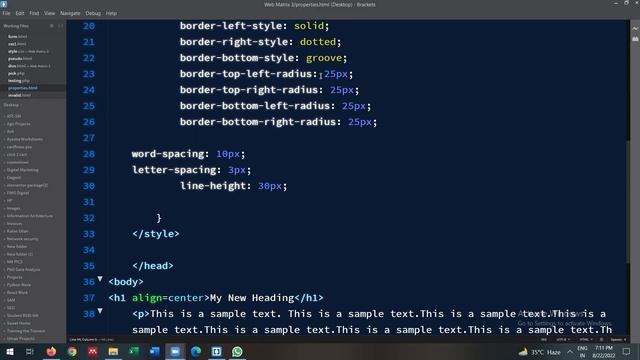
Task: Open the File menu
Action: pyautogui.click(x=6, y=13)
